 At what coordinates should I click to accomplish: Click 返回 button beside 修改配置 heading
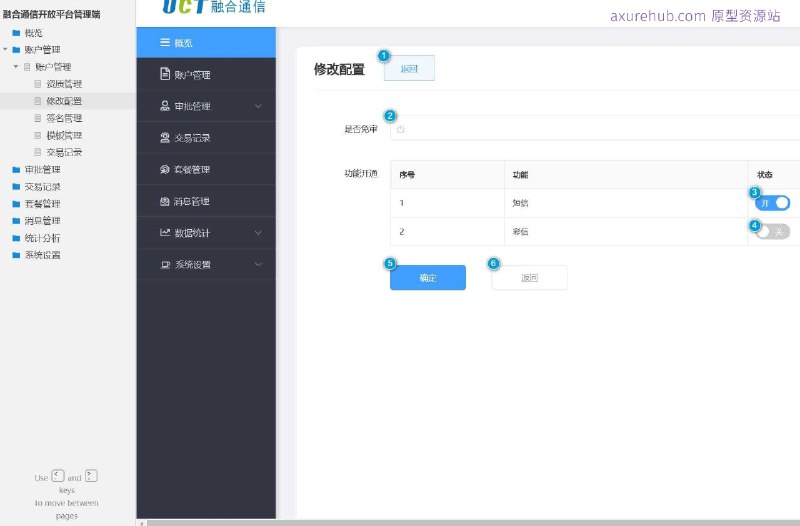click(409, 68)
